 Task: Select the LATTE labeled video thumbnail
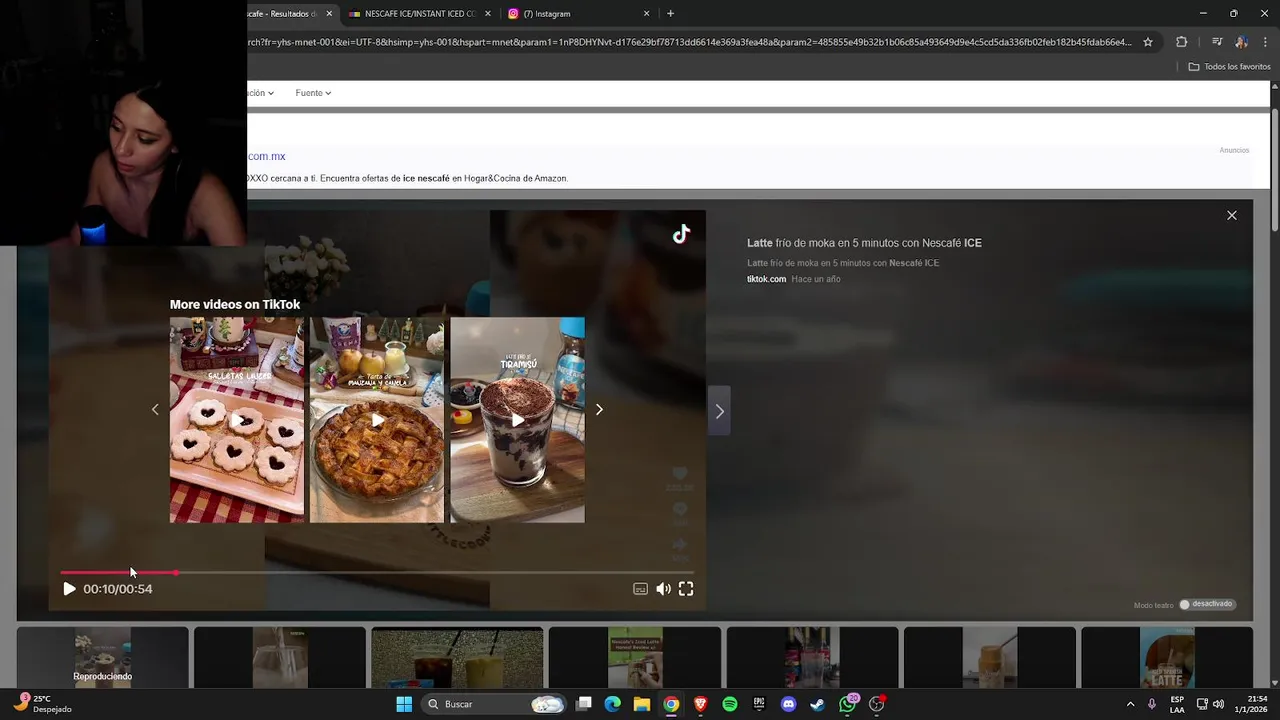1167,658
